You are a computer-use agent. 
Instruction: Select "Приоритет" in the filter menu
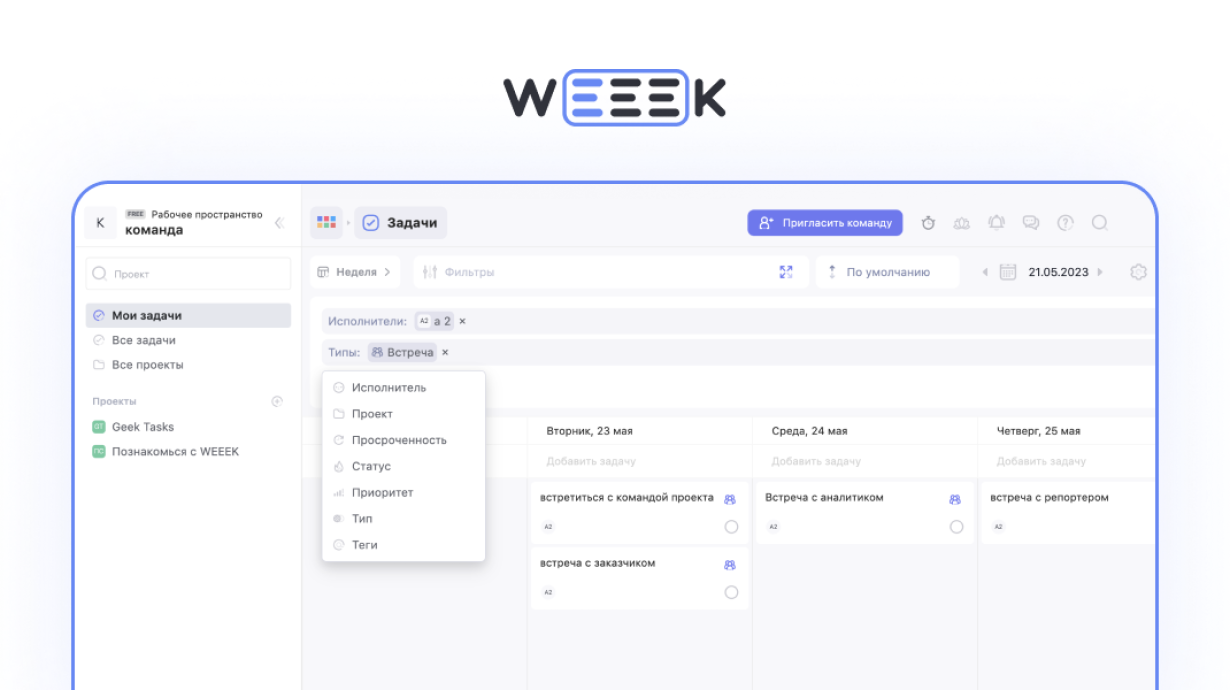(382, 493)
